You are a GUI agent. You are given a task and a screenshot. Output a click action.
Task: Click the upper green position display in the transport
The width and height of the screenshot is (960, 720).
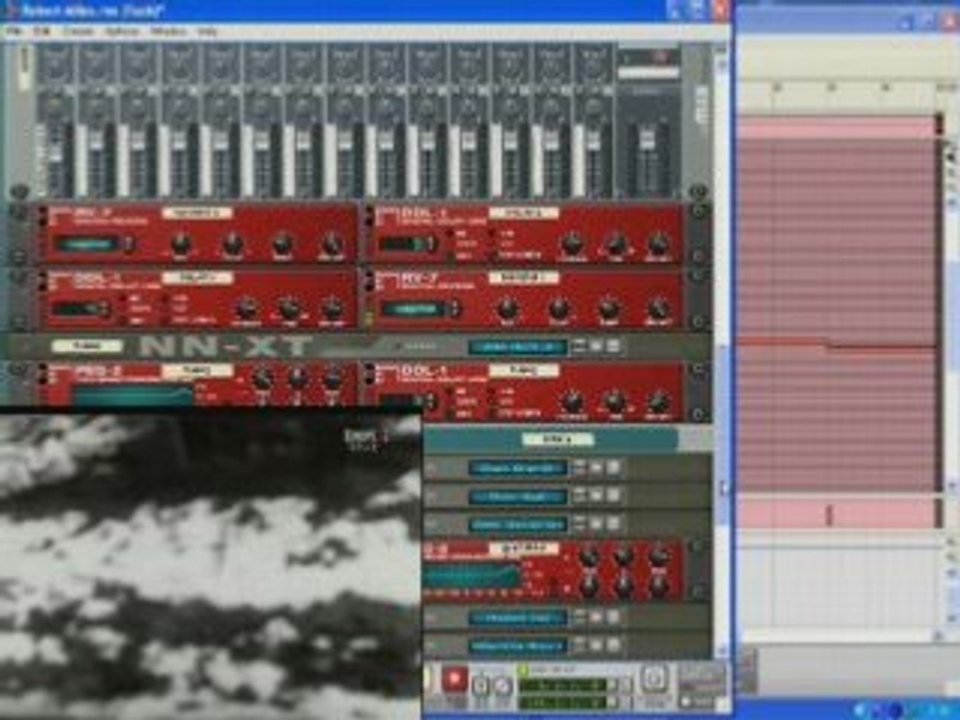tap(562, 685)
